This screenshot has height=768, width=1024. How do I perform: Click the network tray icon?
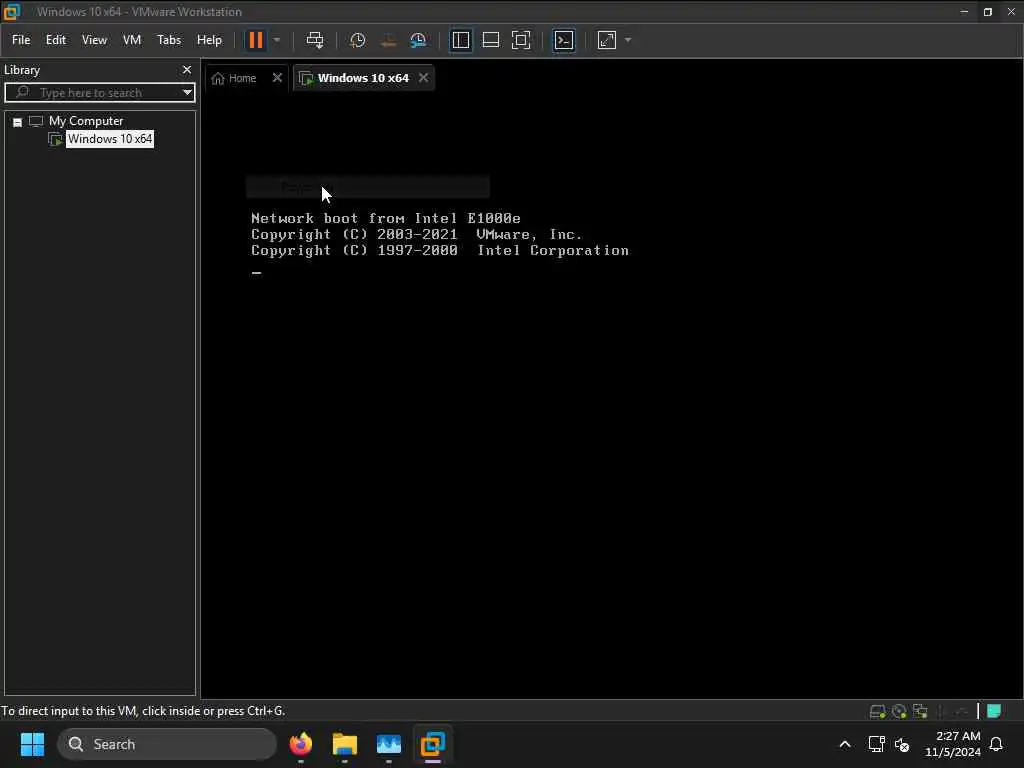(x=876, y=744)
